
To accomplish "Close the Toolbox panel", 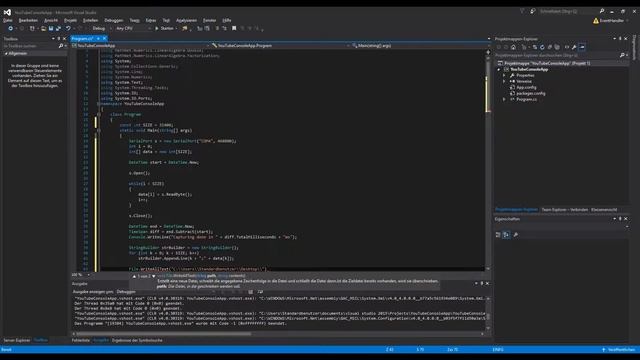I will [x=64, y=39].
